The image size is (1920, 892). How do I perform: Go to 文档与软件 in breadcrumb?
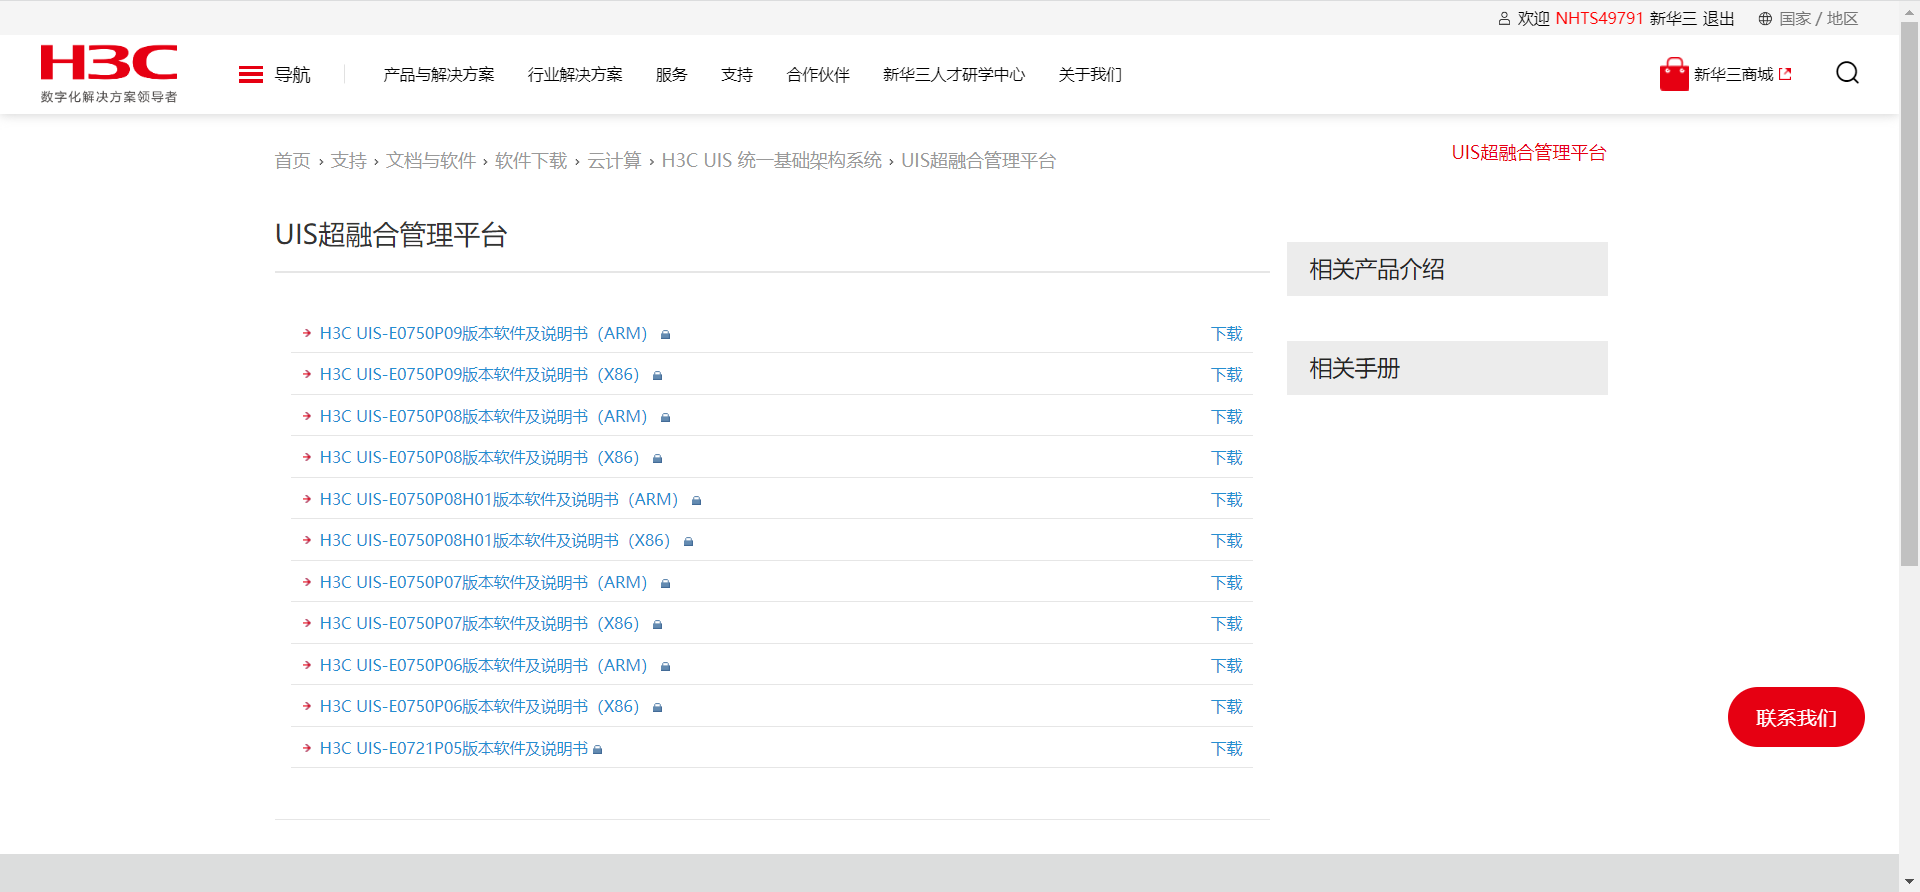[x=431, y=161]
